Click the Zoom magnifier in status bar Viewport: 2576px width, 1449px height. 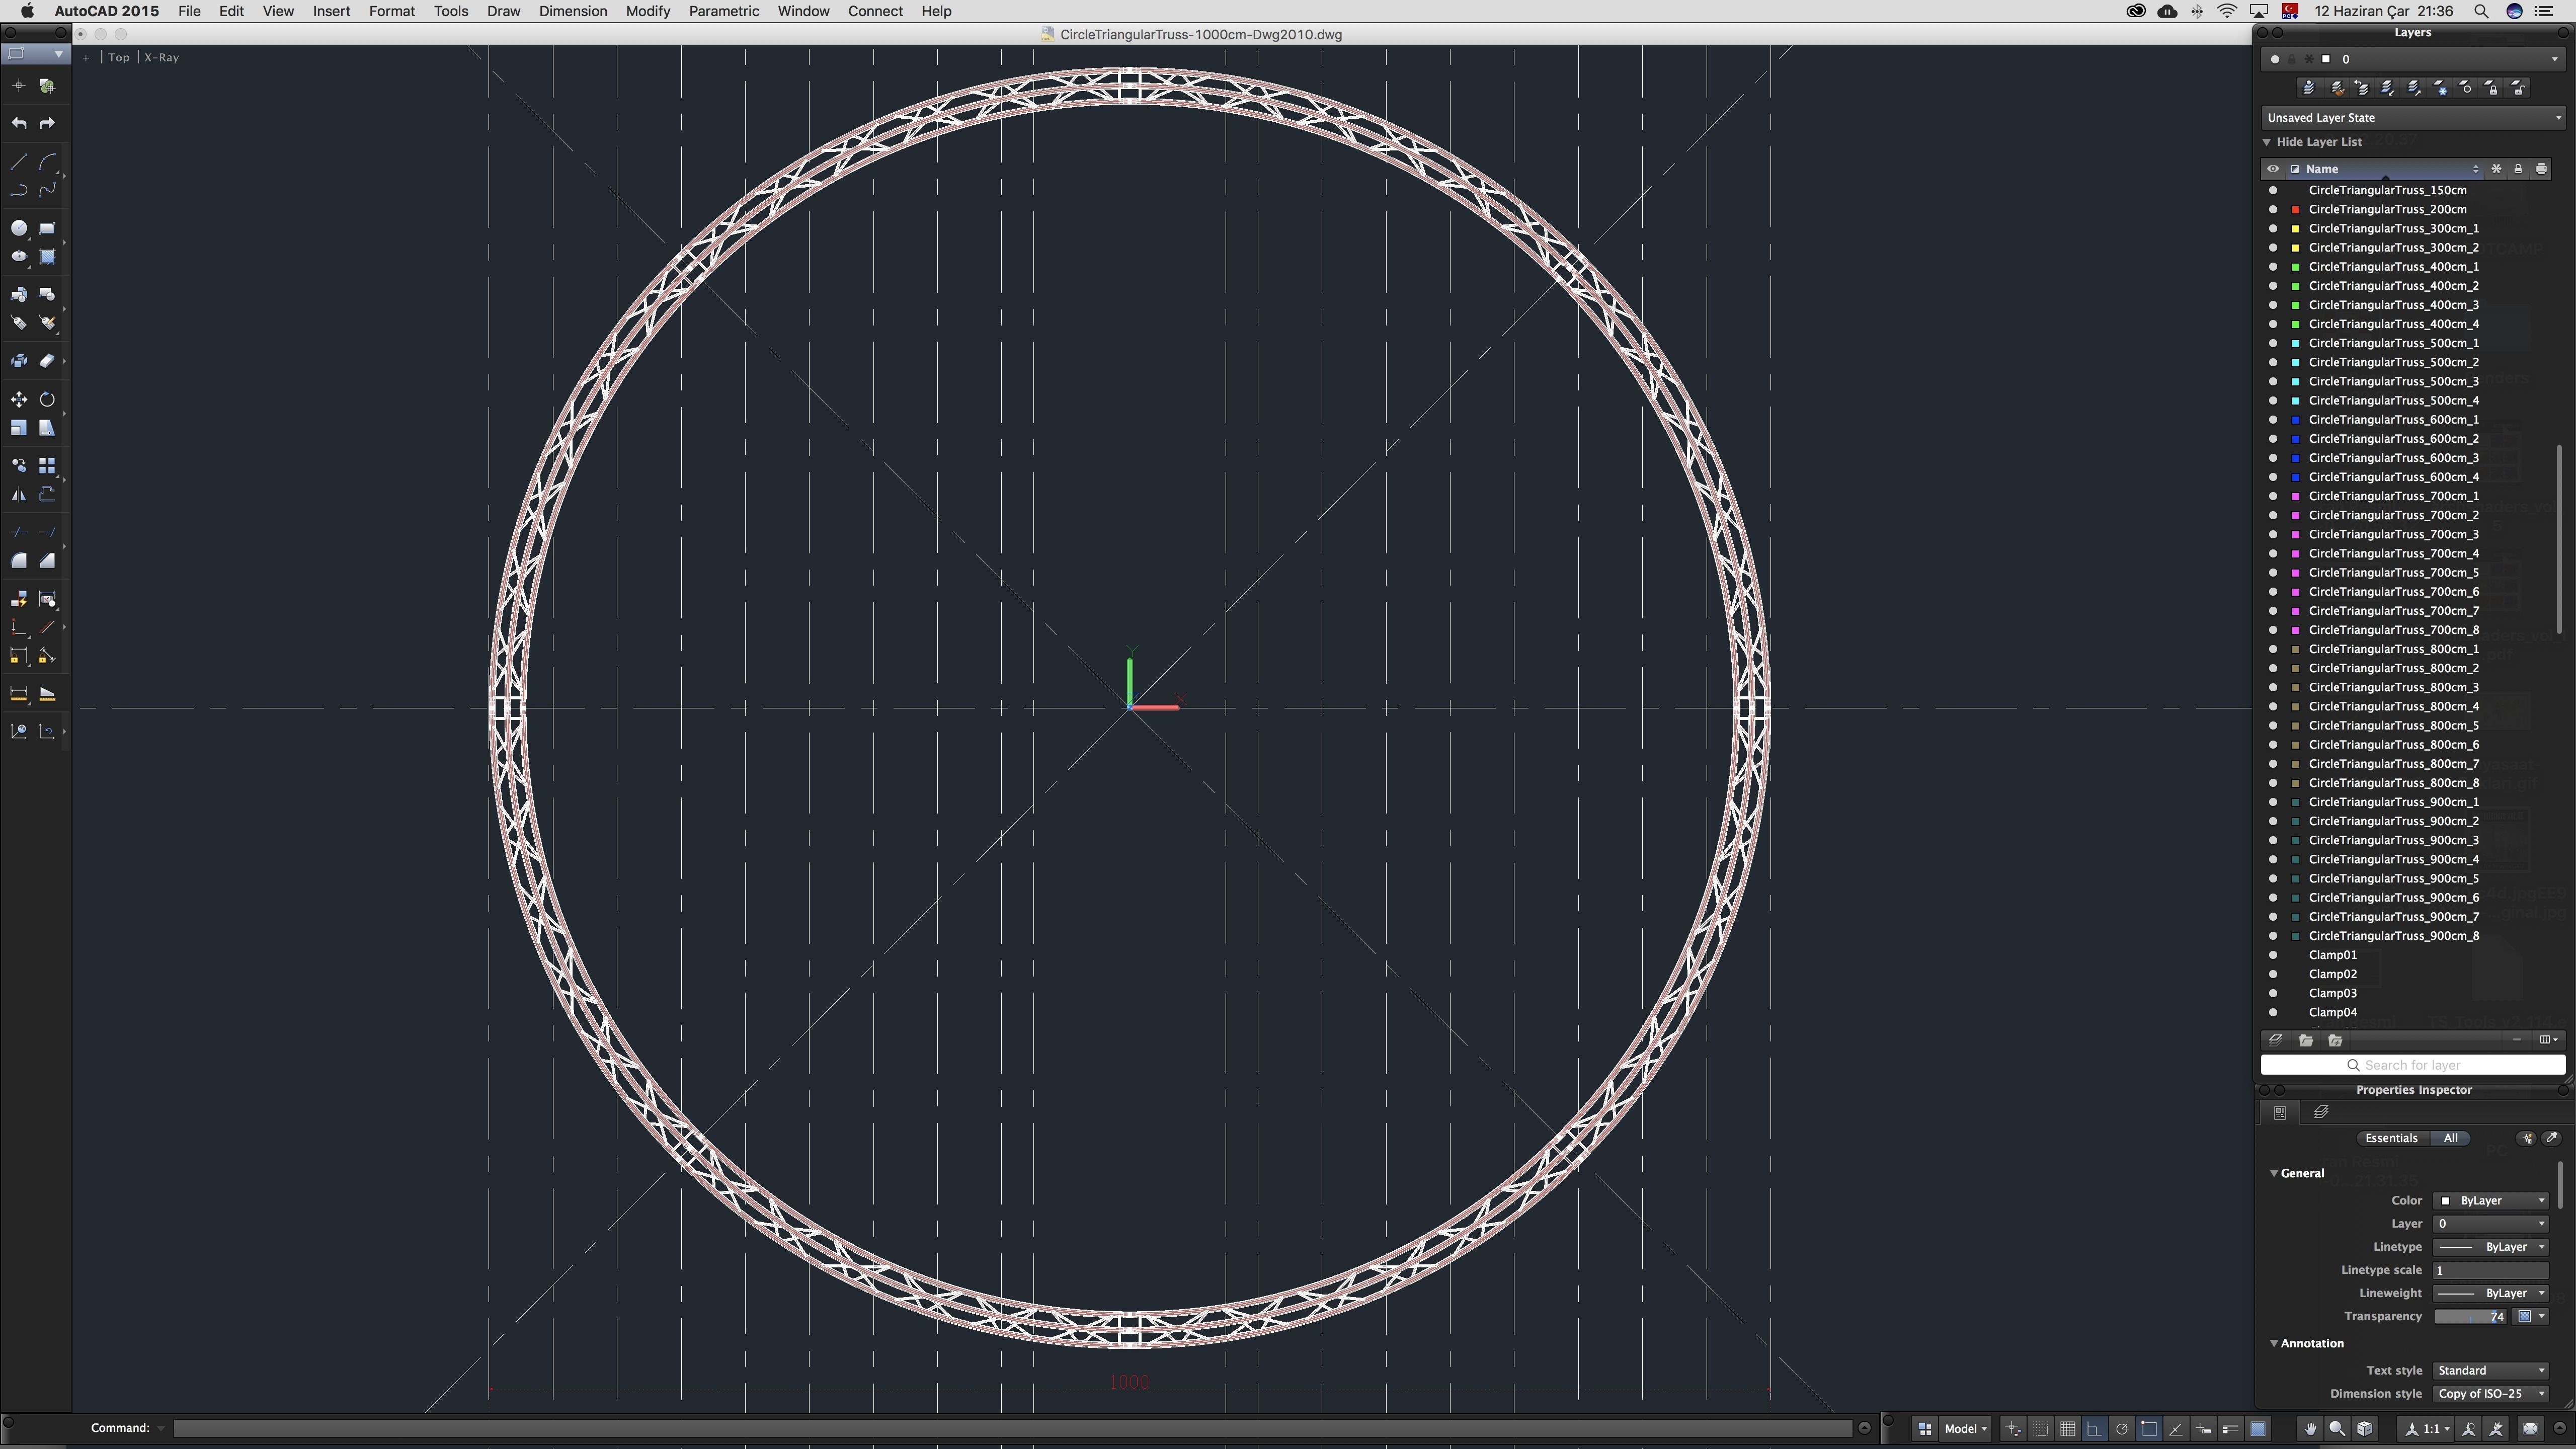[2337, 1429]
